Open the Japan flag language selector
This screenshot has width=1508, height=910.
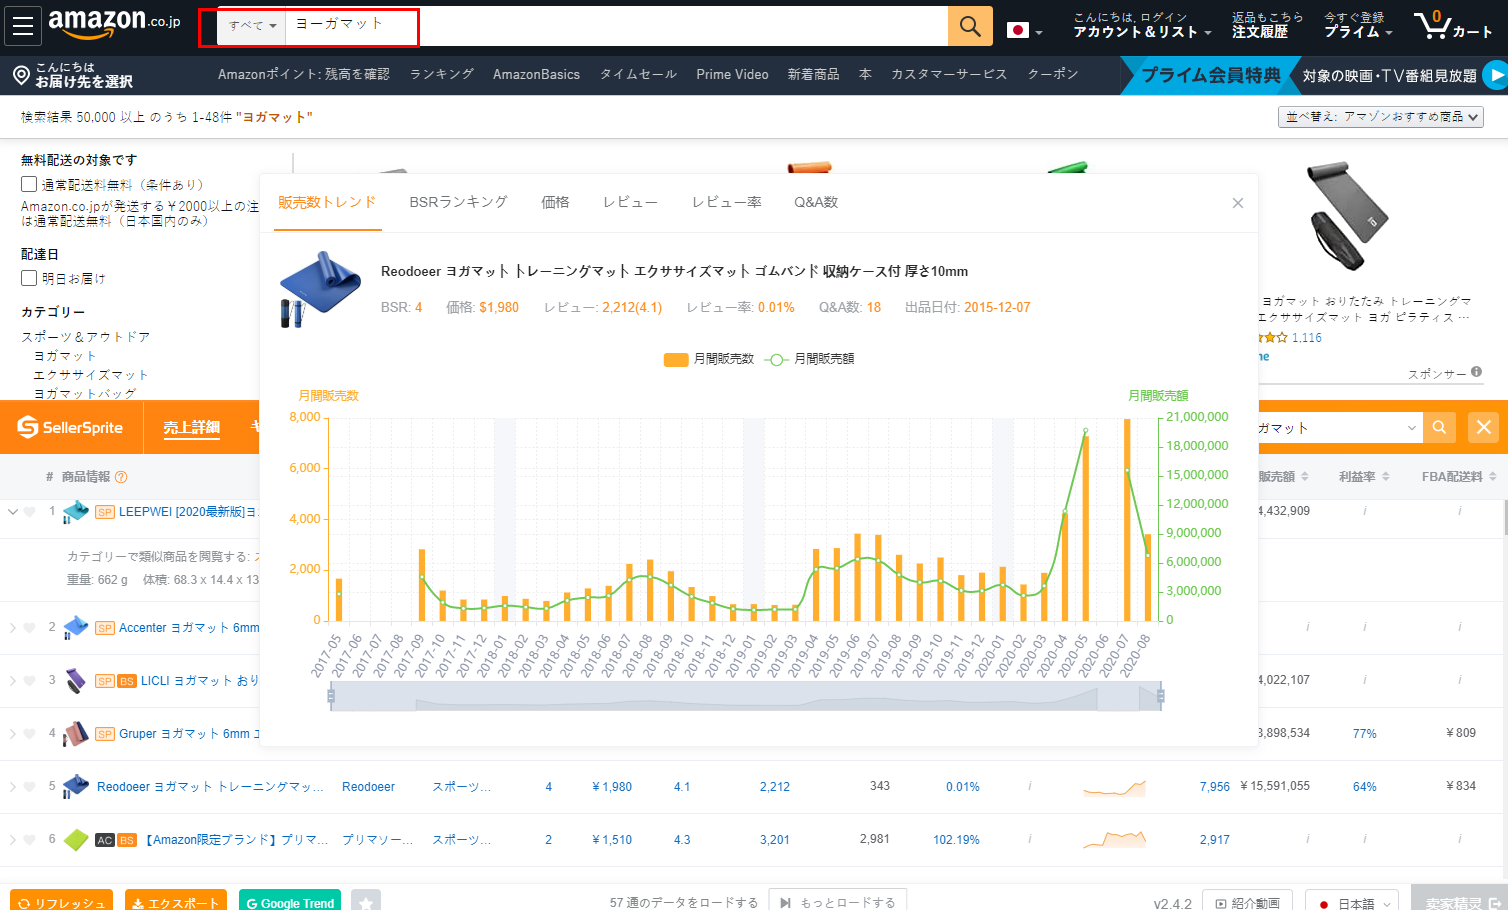[x=1024, y=30]
